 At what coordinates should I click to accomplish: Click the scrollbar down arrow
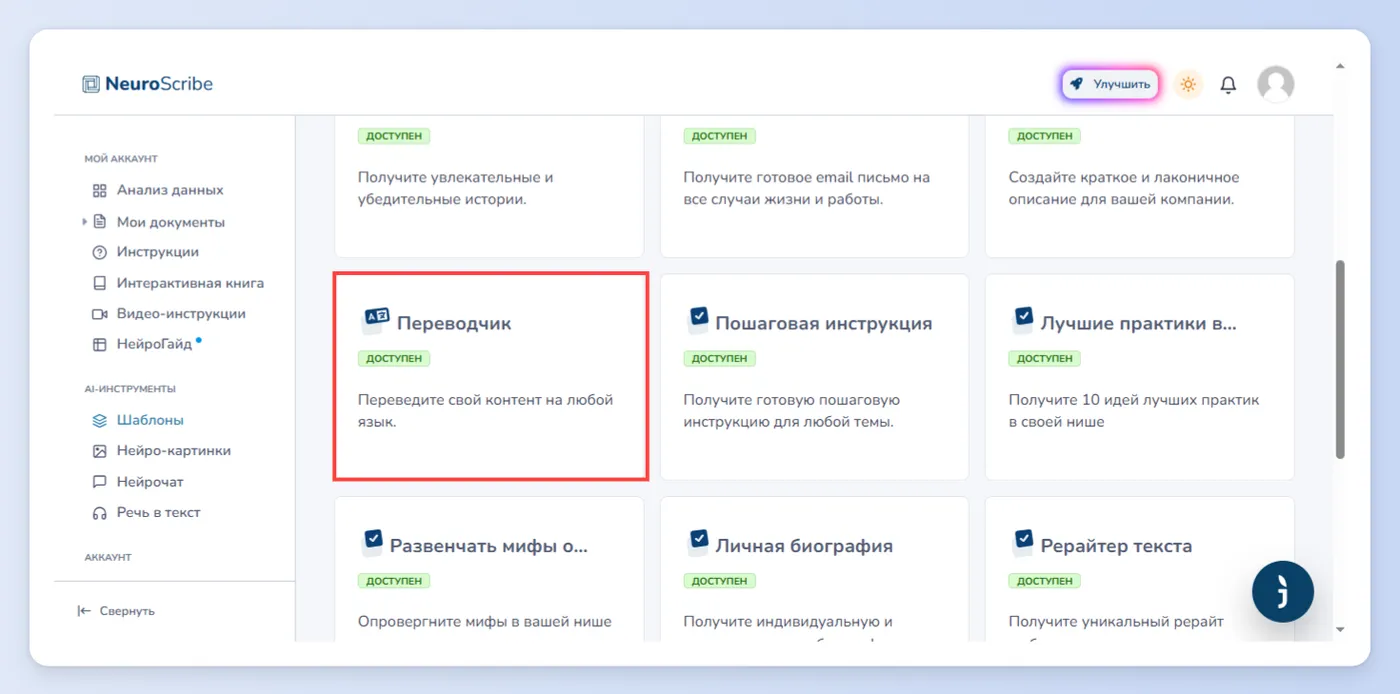(1340, 630)
